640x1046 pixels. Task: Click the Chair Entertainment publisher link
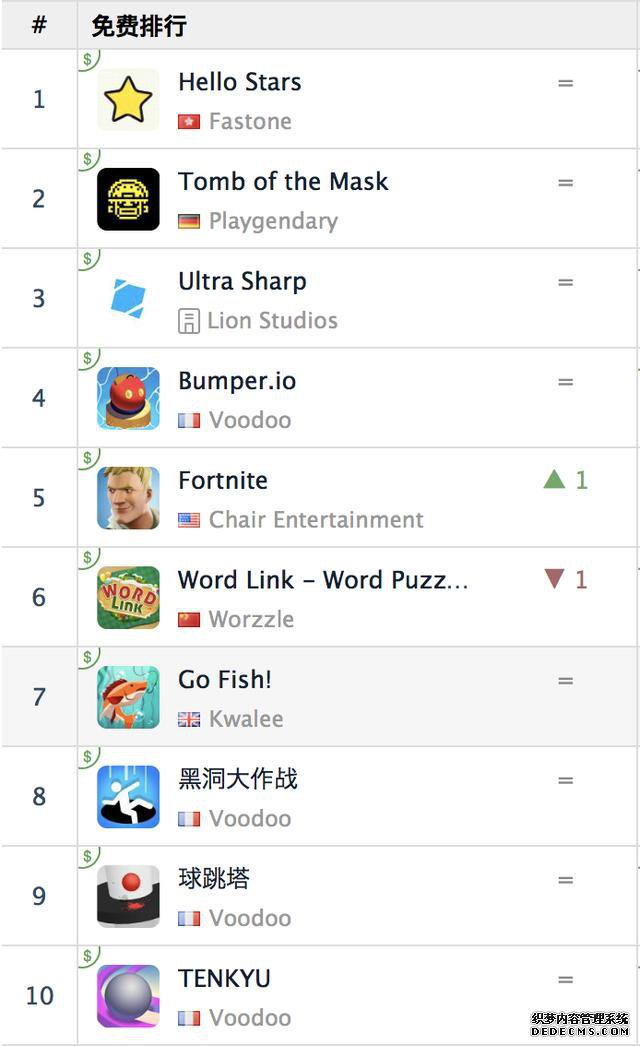[x=316, y=520]
